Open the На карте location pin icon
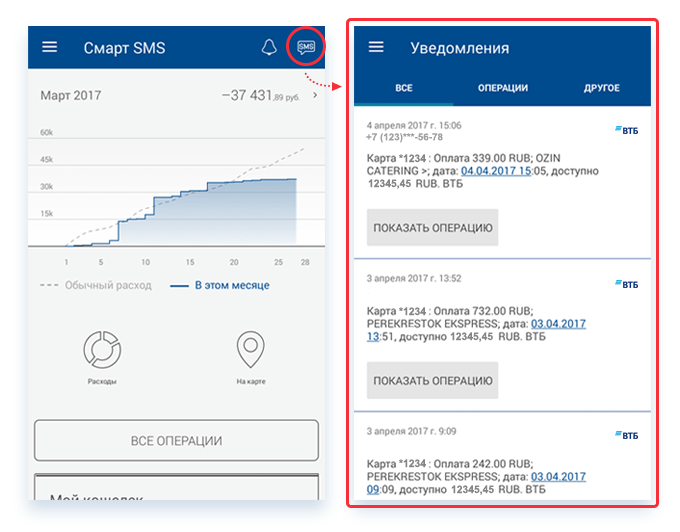Screen dimensions: 680x532 click(x=250, y=351)
